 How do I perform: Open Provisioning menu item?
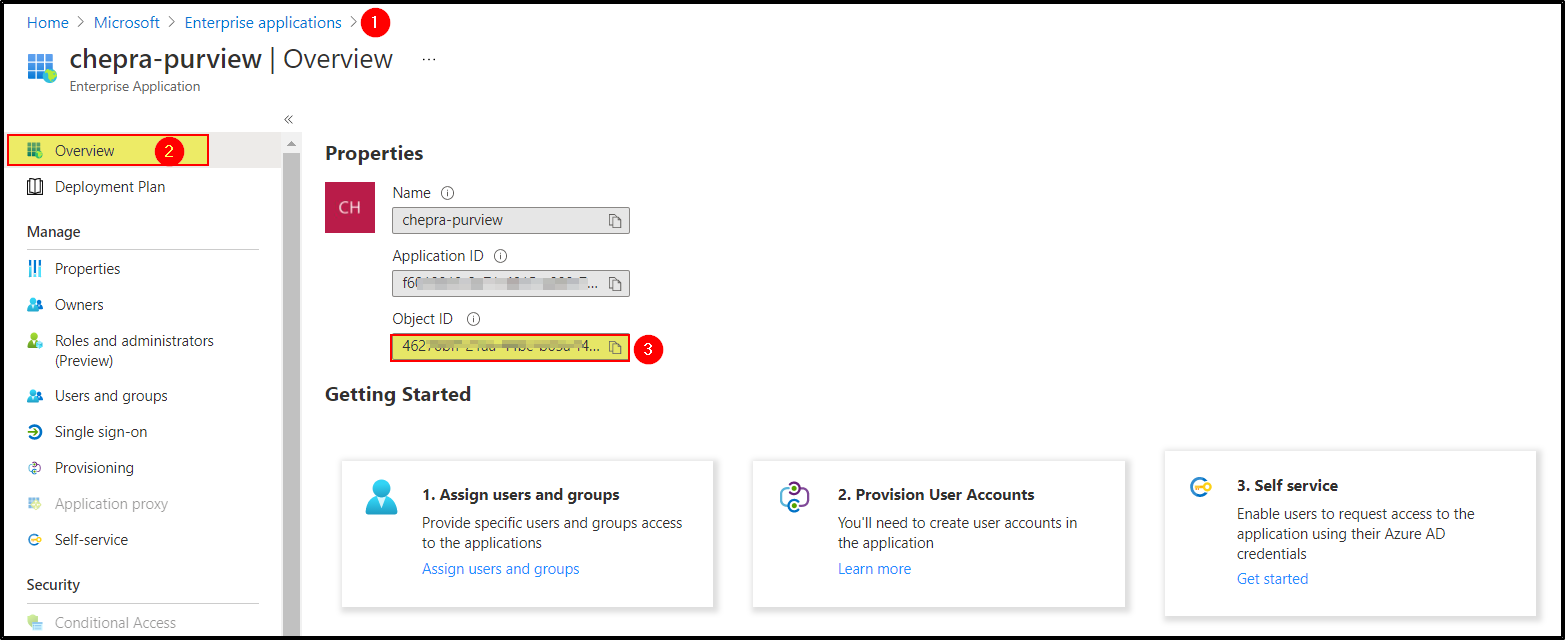click(94, 468)
